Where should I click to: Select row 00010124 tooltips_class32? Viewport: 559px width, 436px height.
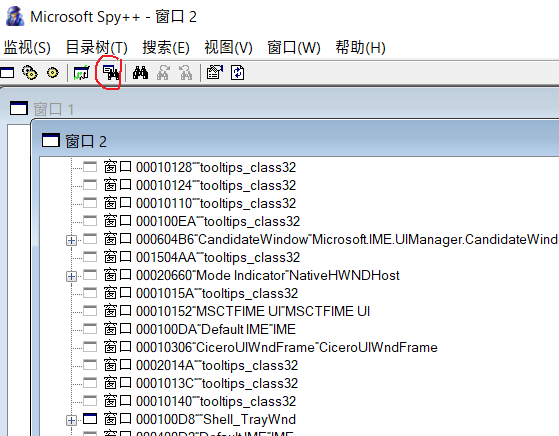click(200, 185)
